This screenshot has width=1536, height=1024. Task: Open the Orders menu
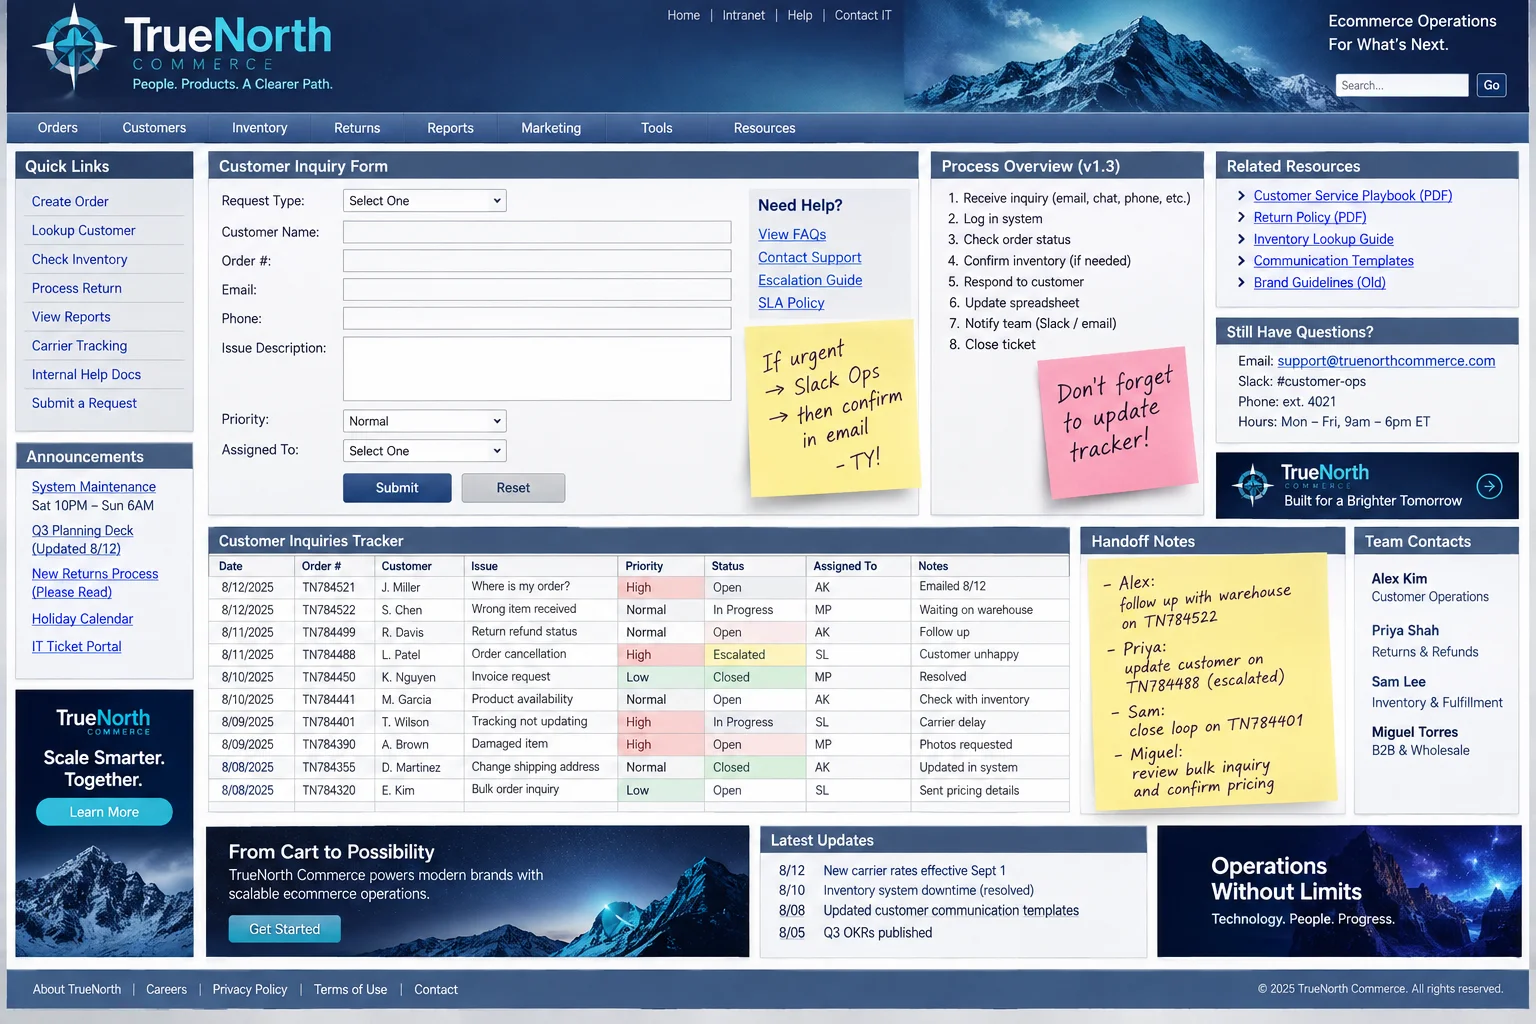pyautogui.click(x=58, y=128)
